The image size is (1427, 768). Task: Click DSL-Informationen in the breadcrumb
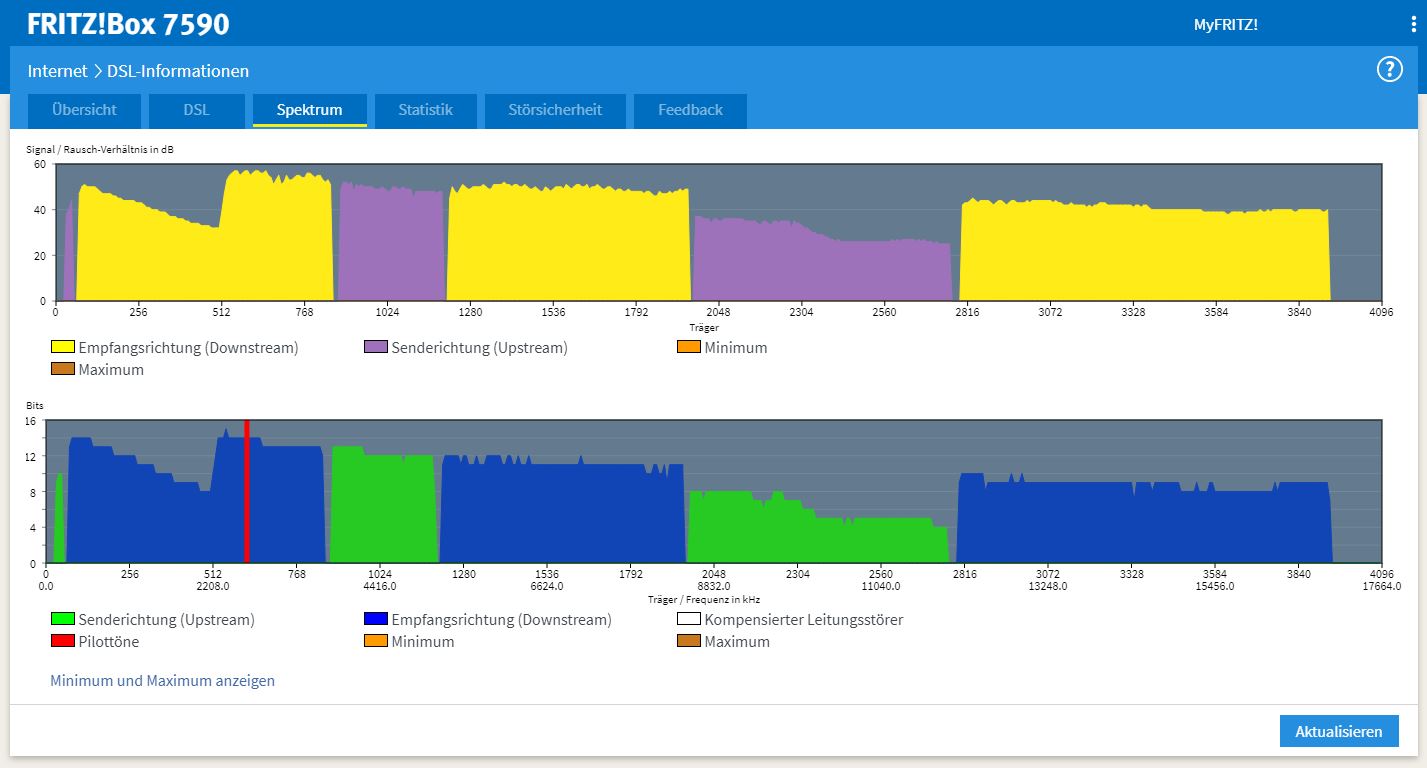point(178,71)
